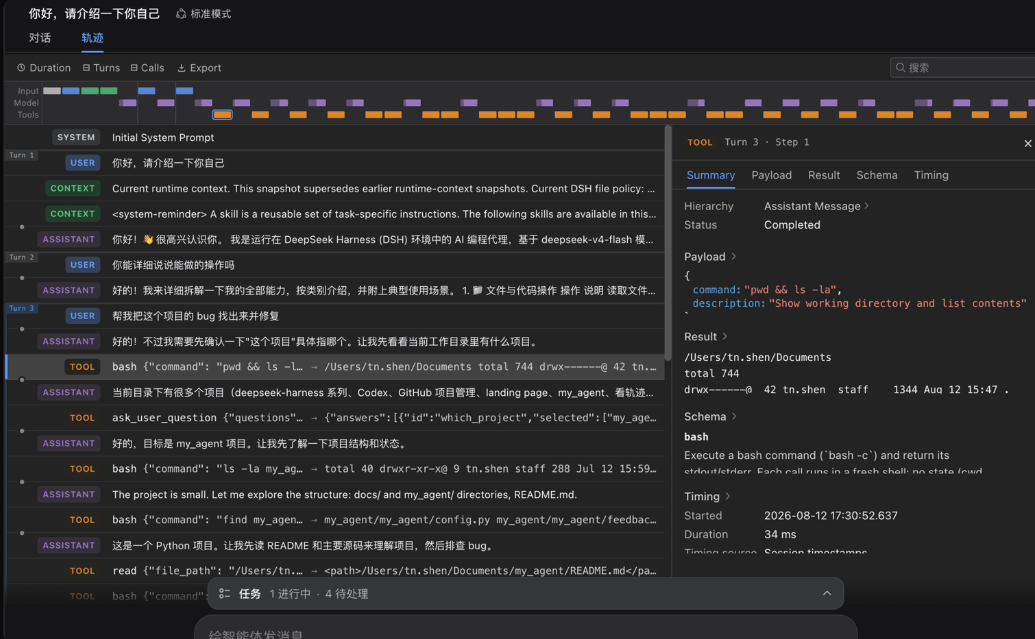The image size is (1035, 639).
Task: Open CONTEXT row Current runtime context
Action: pyautogui.click(x=335, y=188)
